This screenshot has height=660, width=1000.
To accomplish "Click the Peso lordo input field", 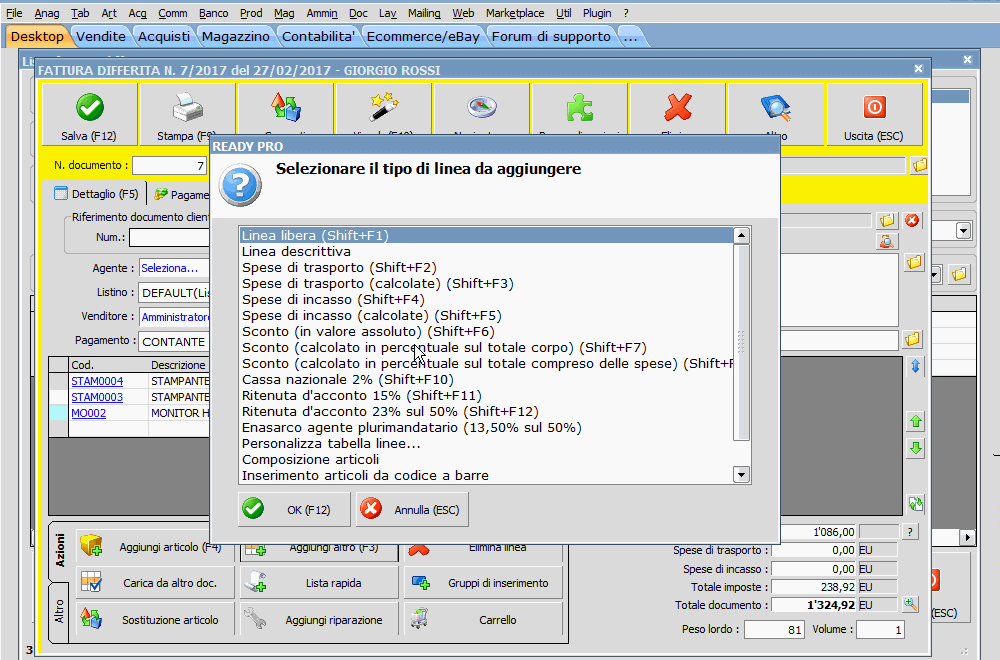I will point(774,630).
